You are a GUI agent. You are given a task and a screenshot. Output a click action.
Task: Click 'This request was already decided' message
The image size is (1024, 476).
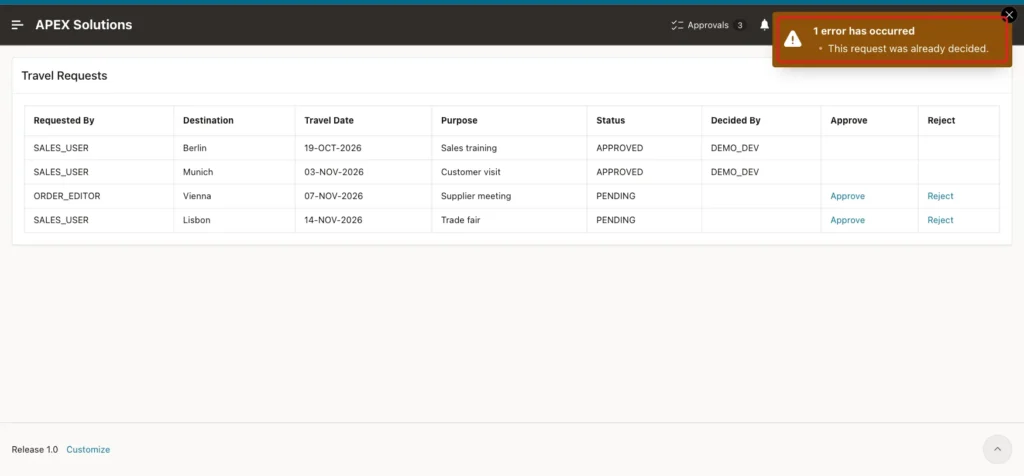coord(908,48)
